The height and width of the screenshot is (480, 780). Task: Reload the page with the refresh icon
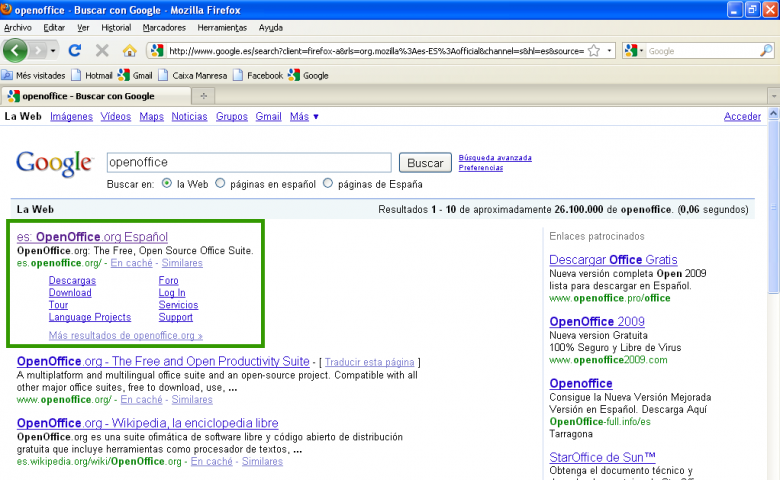coord(74,50)
